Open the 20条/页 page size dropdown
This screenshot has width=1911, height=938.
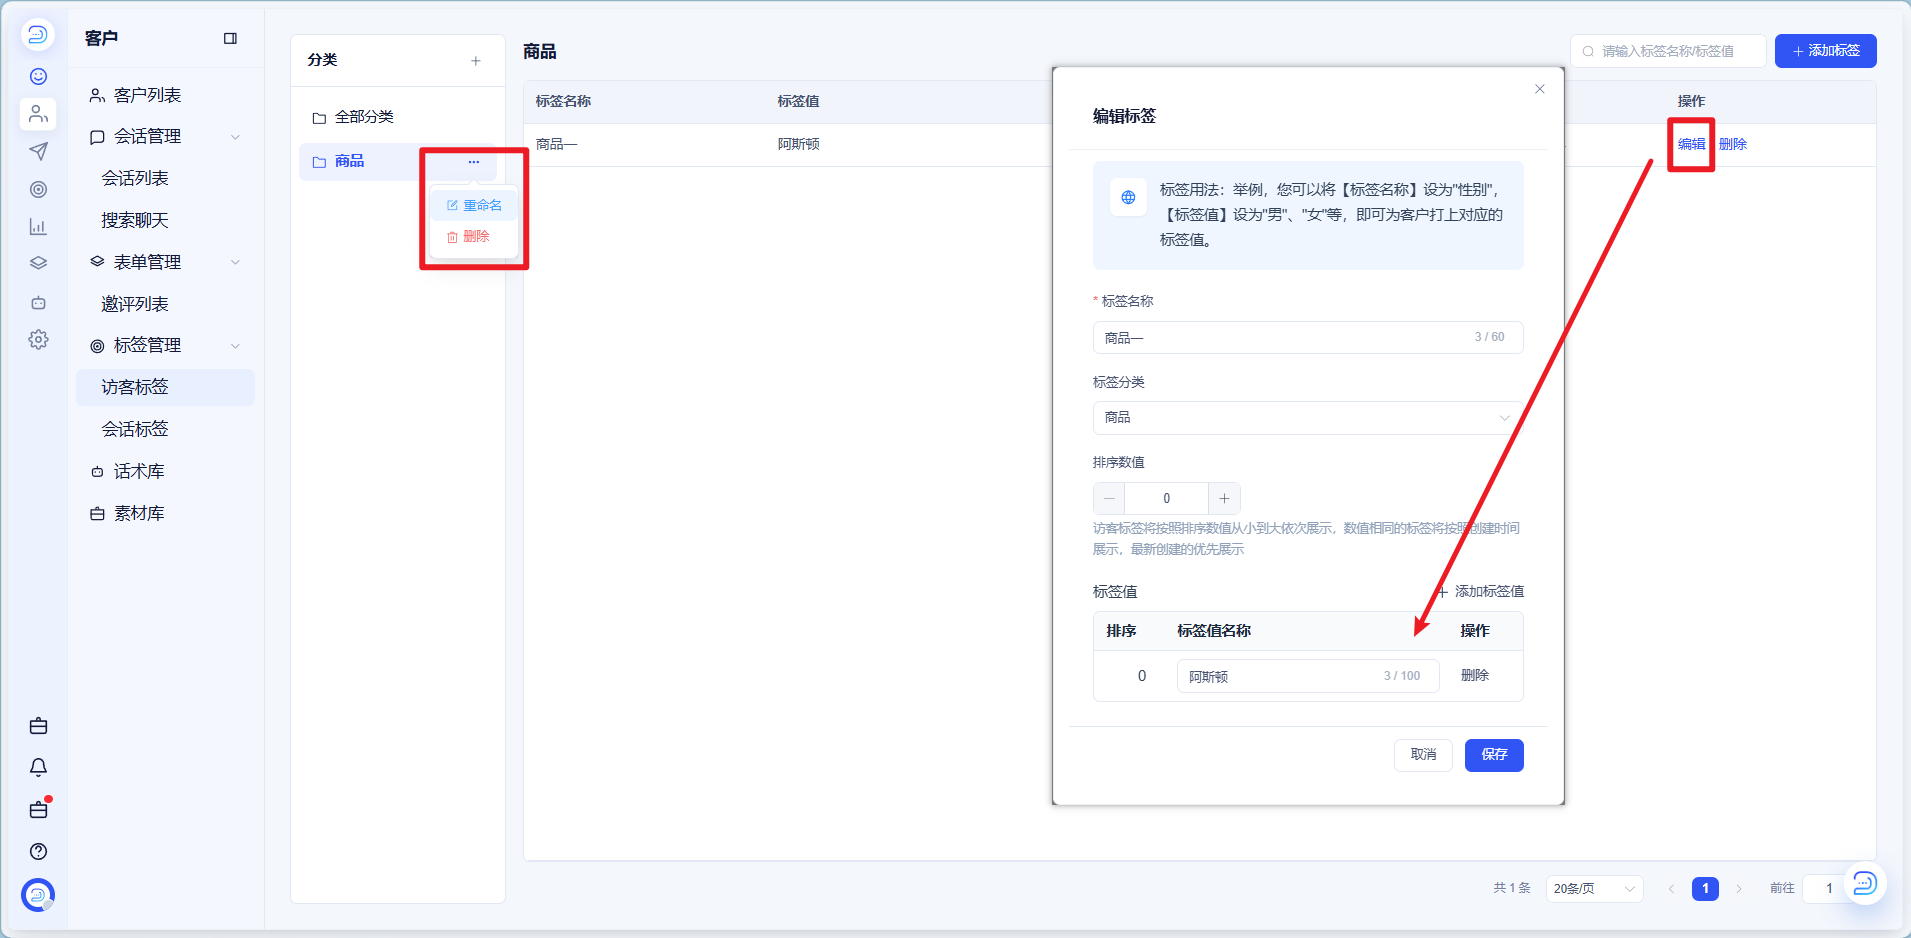tap(1594, 888)
